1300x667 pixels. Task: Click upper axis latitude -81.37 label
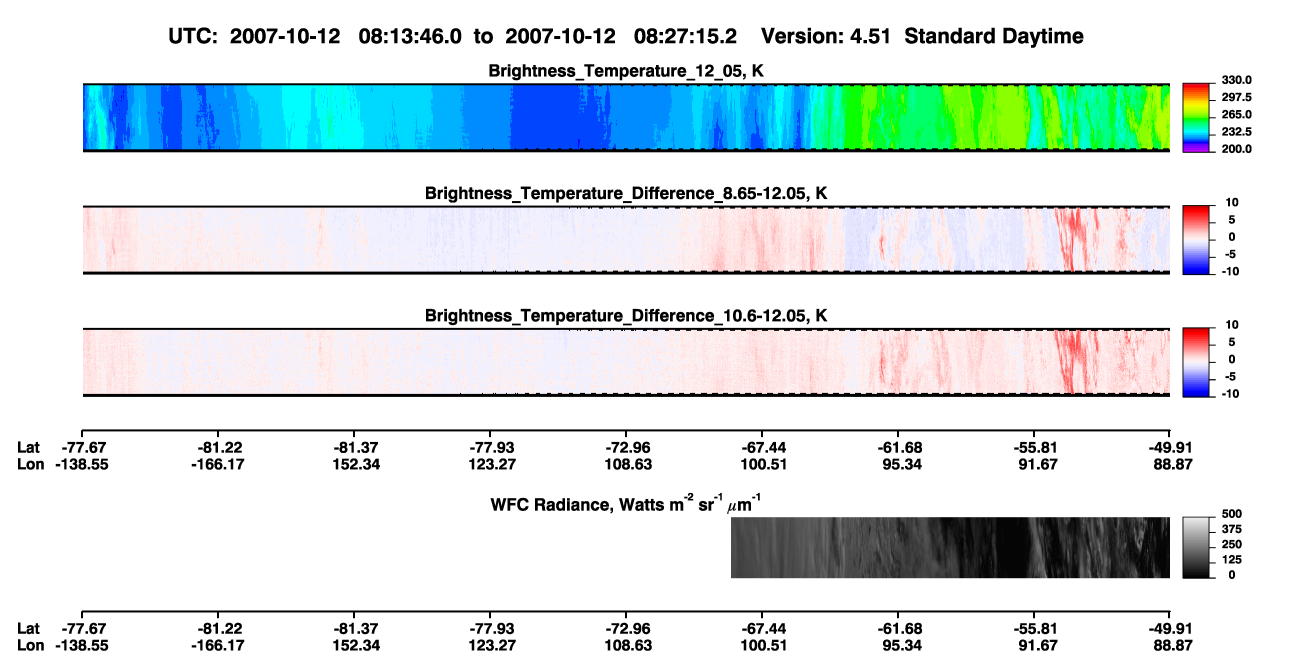click(x=355, y=447)
